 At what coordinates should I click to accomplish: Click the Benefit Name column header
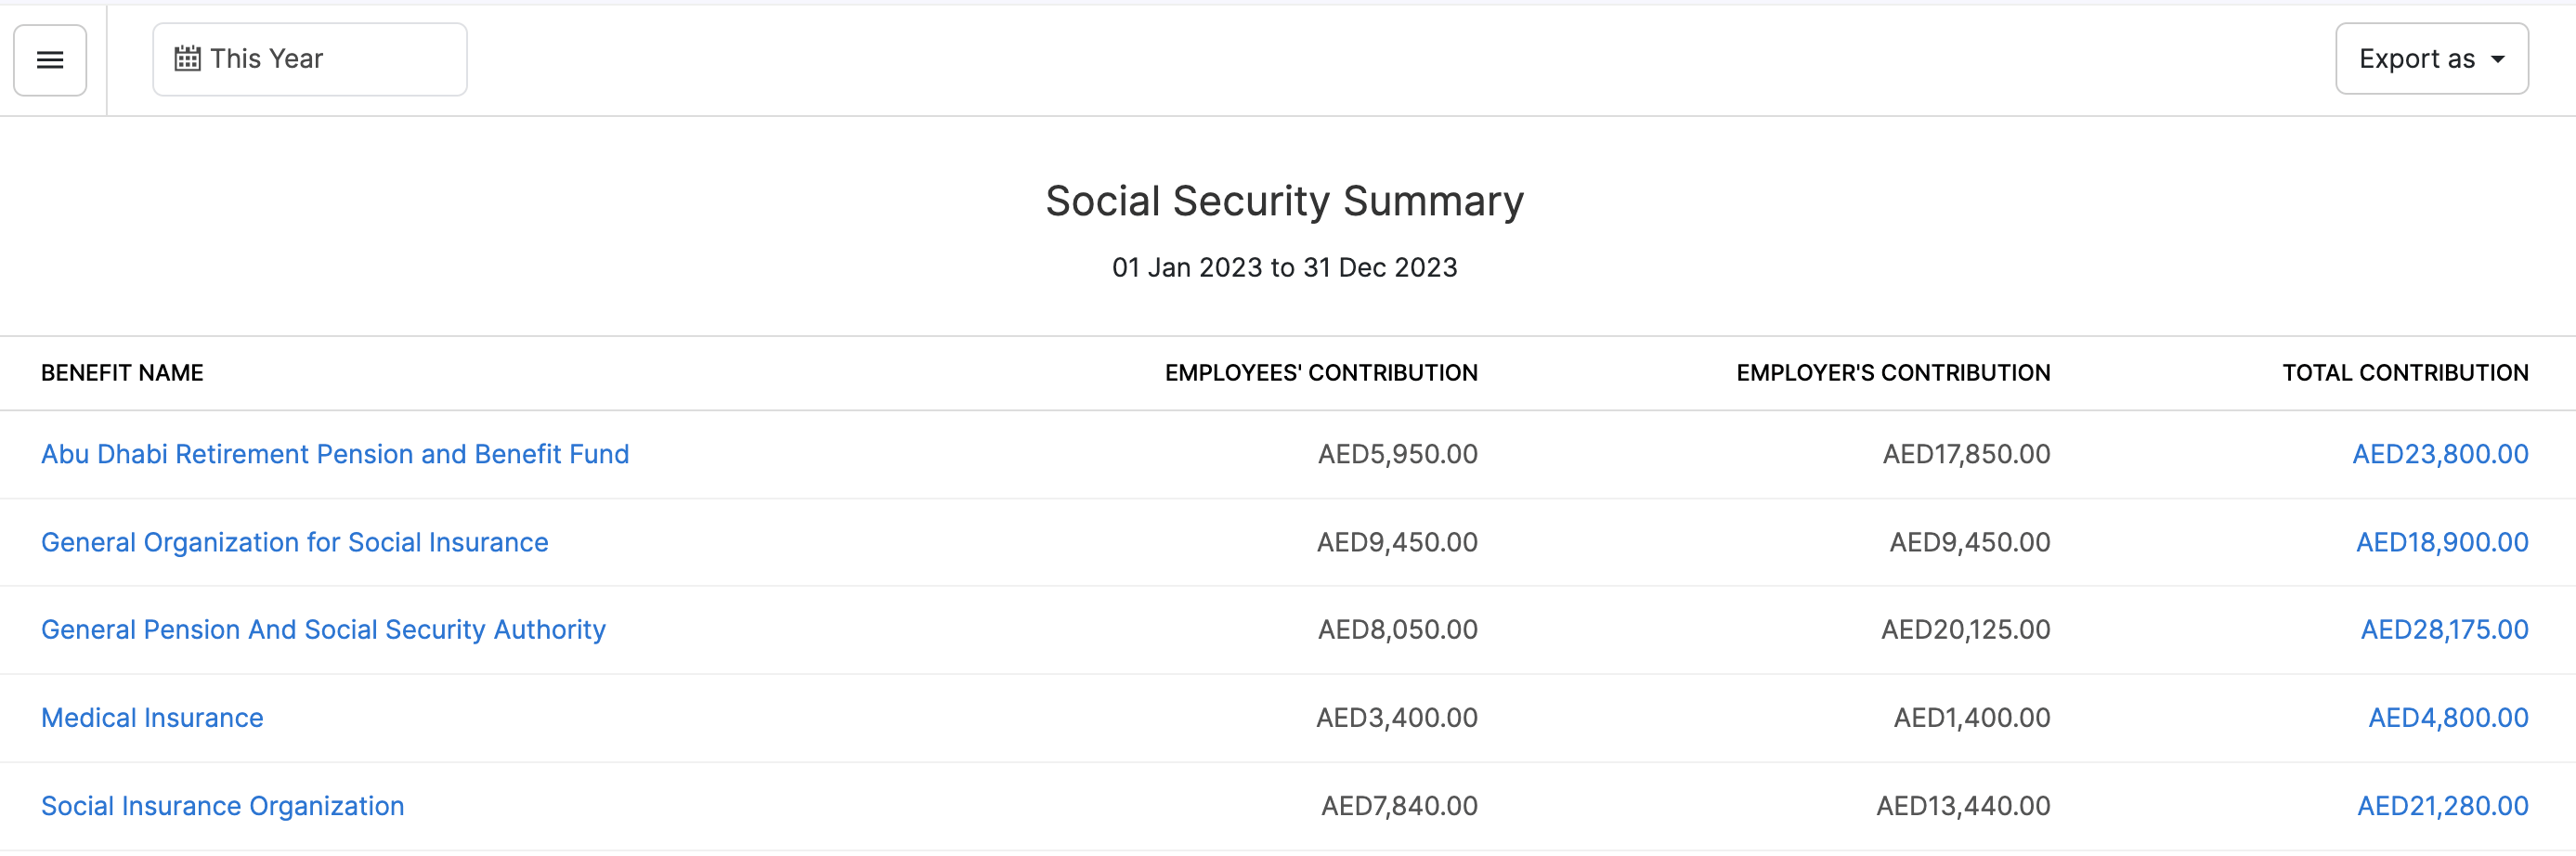[122, 373]
